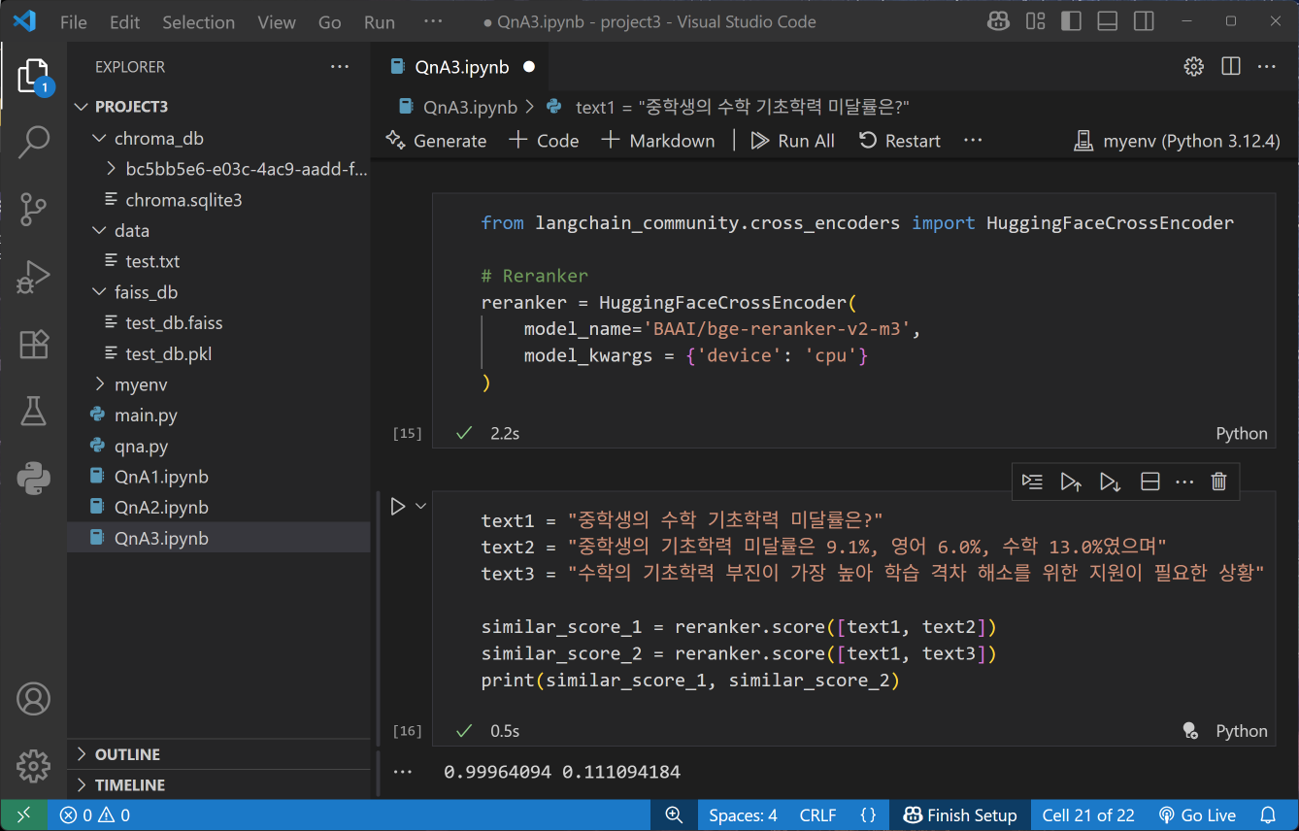The image size is (1299, 831).
Task: Click Run All cells
Action: click(x=793, y=141)
